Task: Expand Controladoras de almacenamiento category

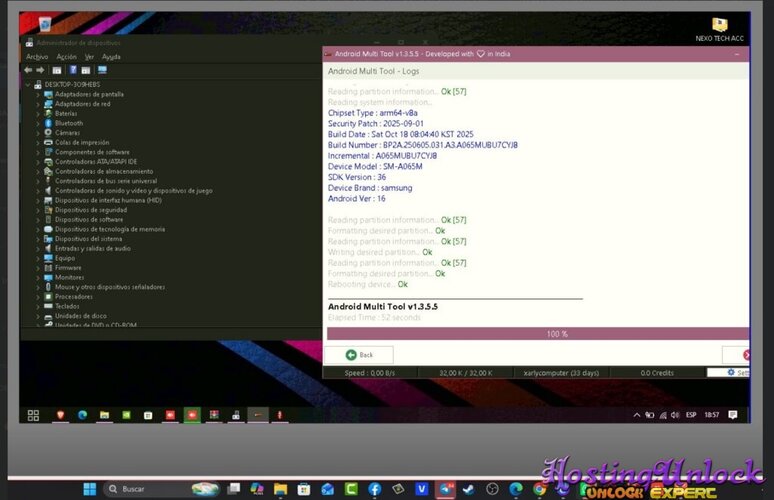Action: point(38,171)
